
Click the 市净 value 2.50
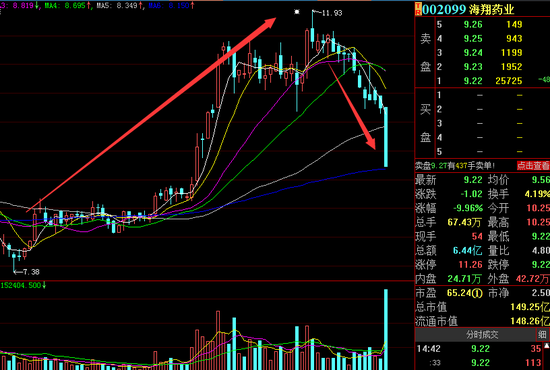541,293
